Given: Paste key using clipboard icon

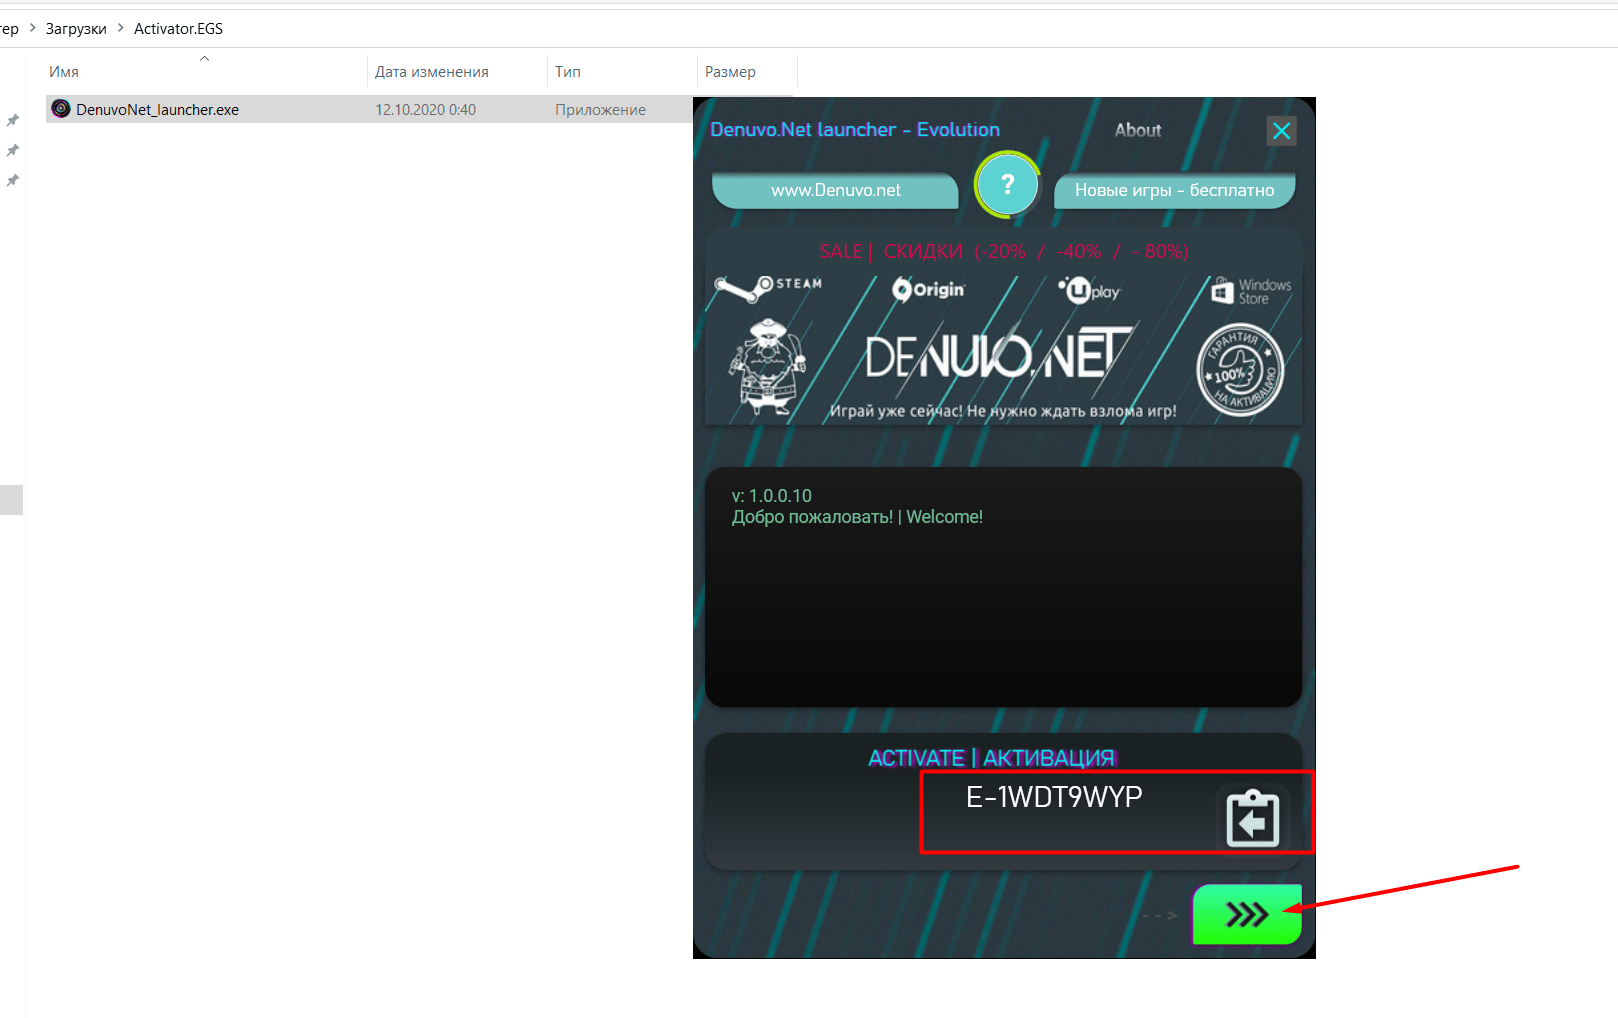Looking at the screenshot, I should [1252, 819].
